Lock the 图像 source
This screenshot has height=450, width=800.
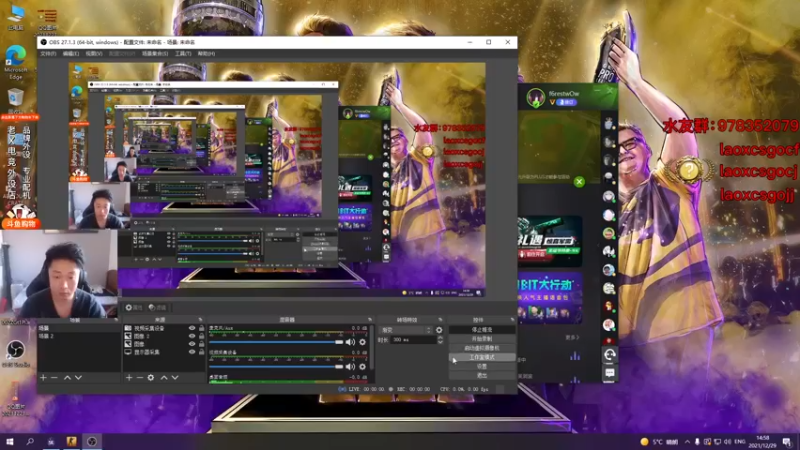[202, 344]
